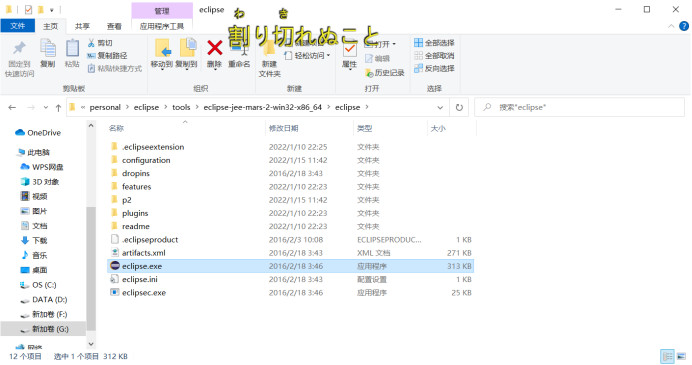692x365 pixels.
Task: Expand subfolders after personal in path
Action: point(127,107)
